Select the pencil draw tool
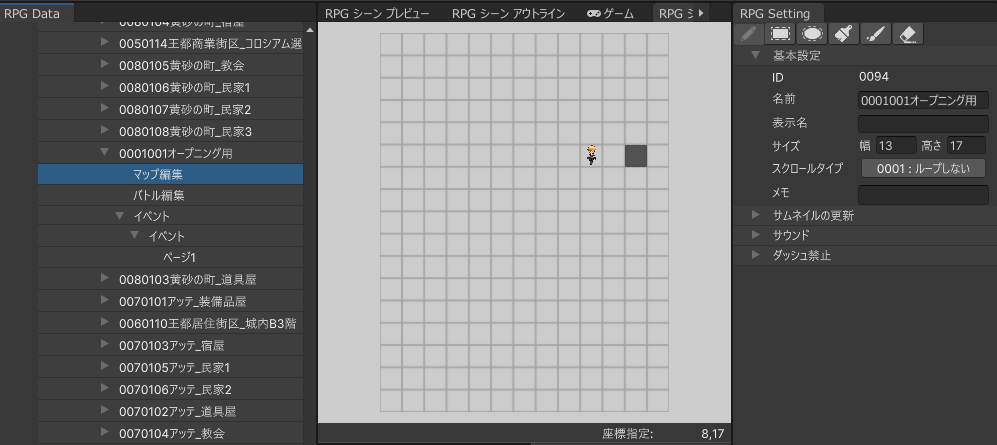The width and height of the screenshot is (997, 445). pyautogui.click(x=749, y=34)
